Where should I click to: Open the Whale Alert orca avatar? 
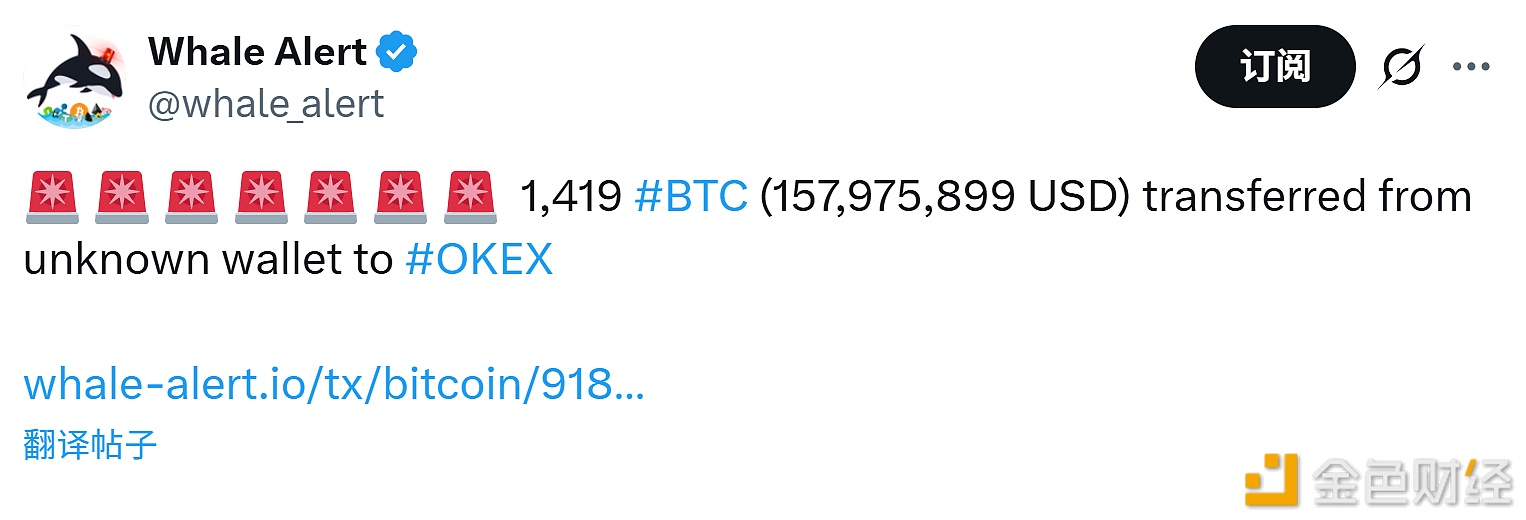[73, 78]
